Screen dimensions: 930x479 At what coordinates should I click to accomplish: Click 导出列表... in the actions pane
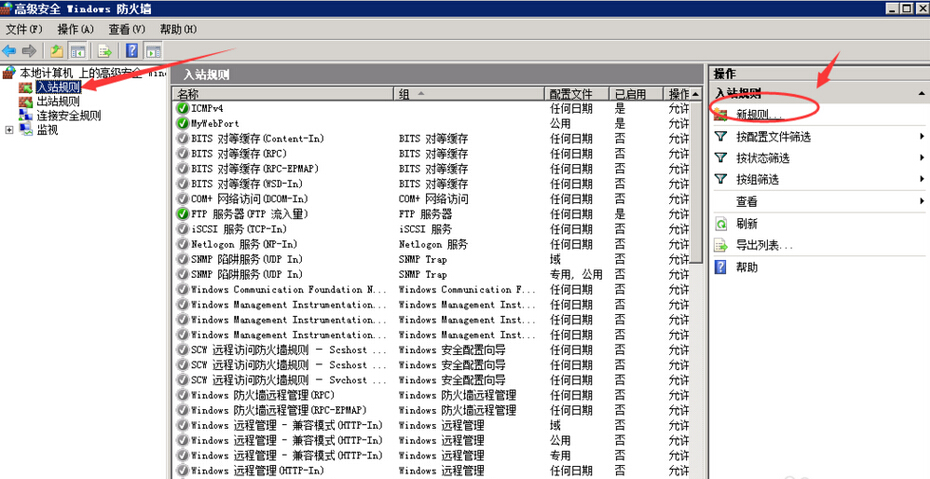click(764, 246)
